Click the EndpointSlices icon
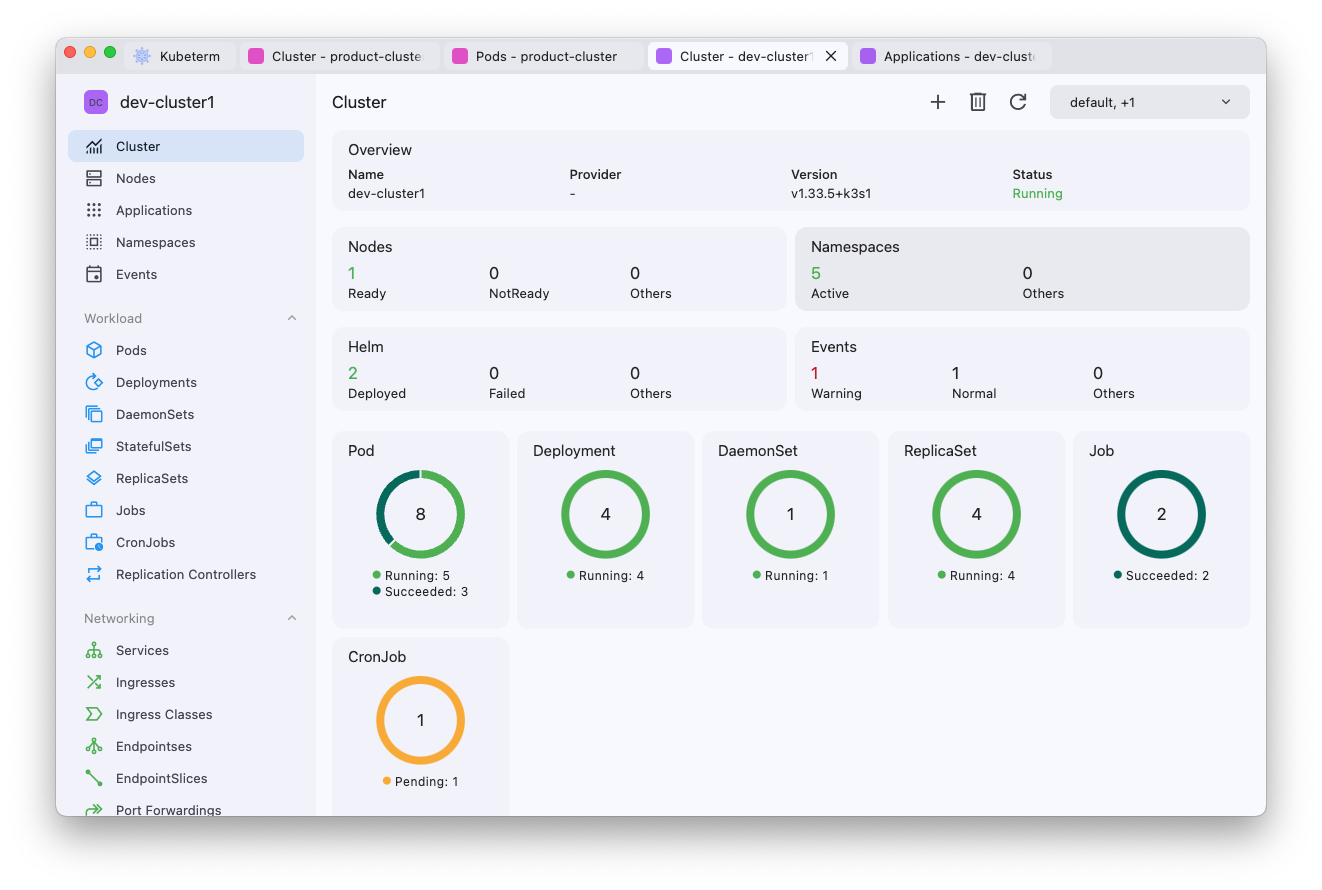Image resolution: width=1322 pixels, height=890 pixels. point(94,778)
